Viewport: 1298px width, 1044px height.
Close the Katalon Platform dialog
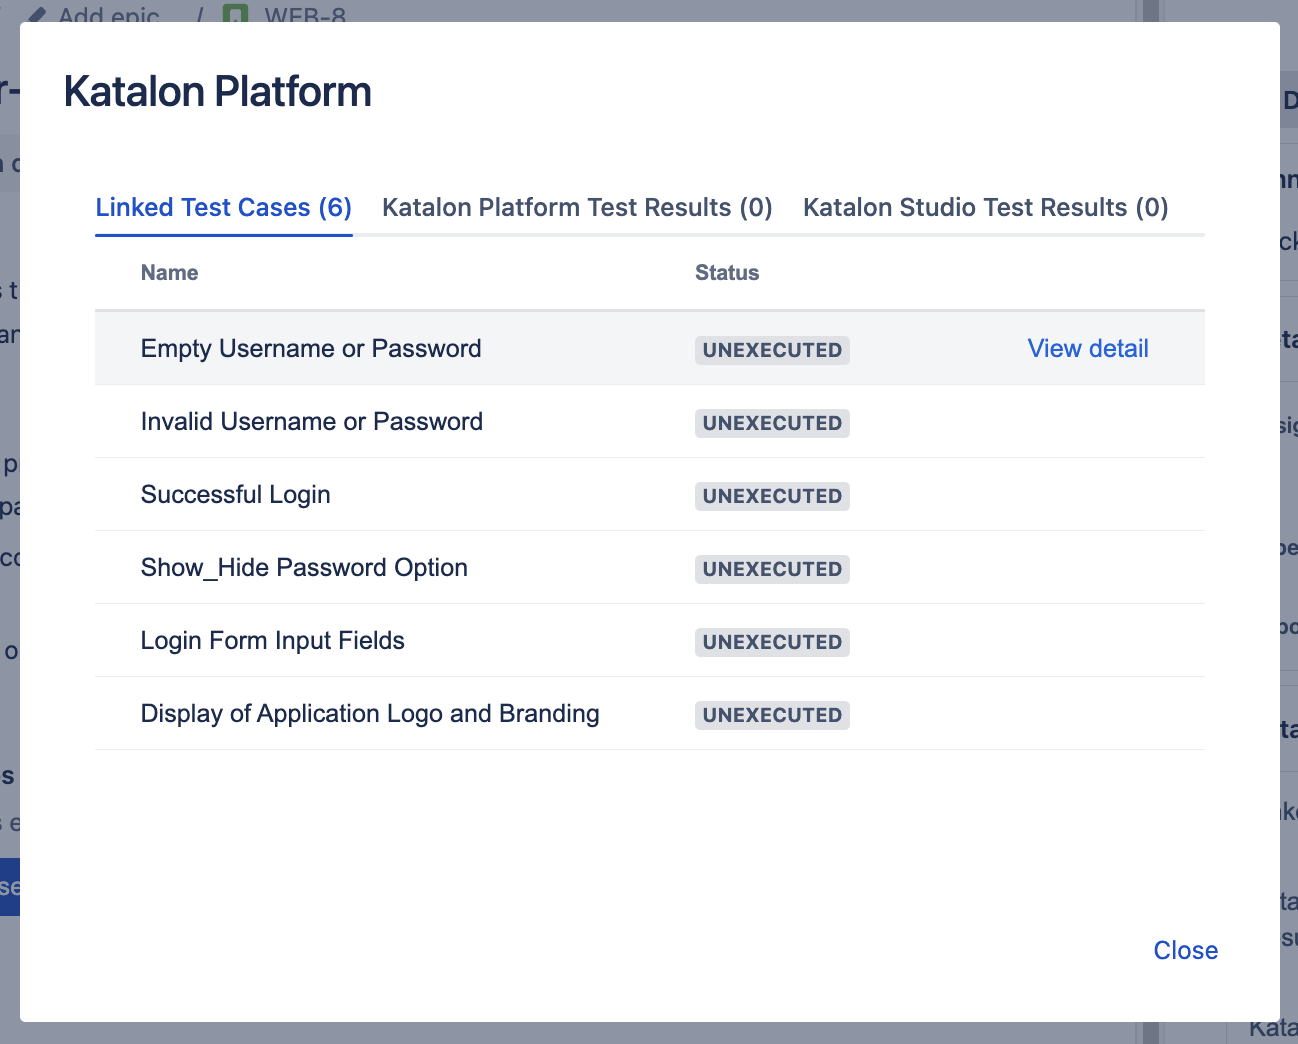1186,950
